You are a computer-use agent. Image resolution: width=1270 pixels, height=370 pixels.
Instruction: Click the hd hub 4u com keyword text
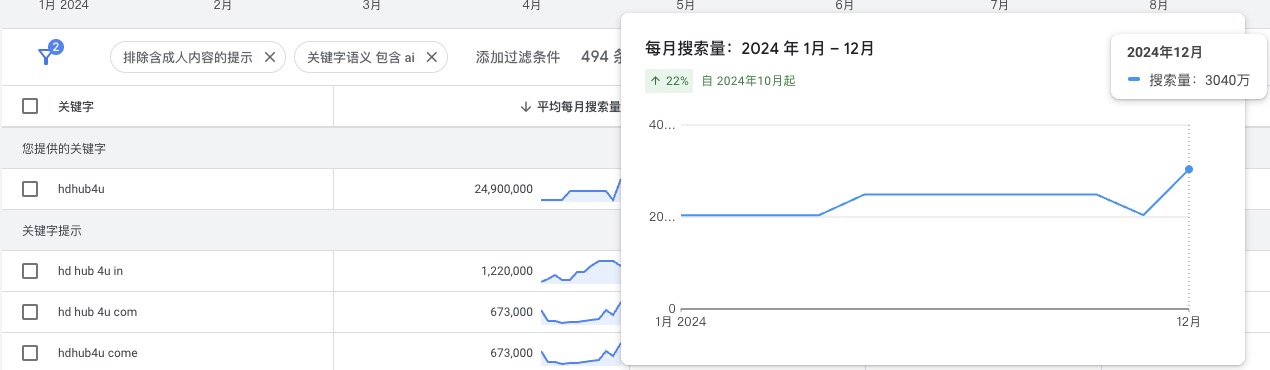[97, 312]
